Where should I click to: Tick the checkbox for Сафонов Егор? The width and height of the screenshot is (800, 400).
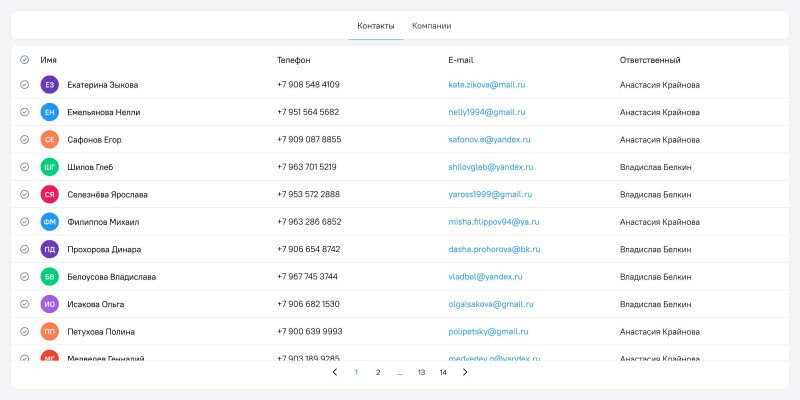tap(24, 139)
